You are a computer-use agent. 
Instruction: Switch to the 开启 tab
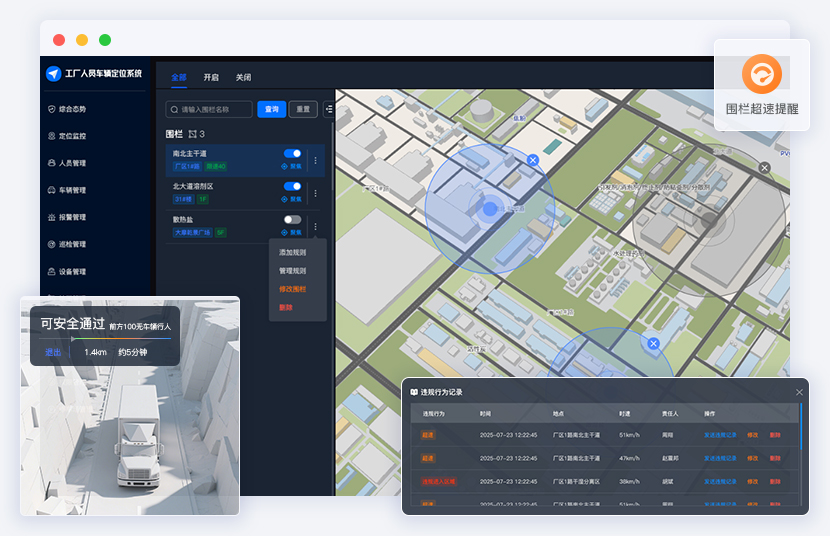click(211, 77)
